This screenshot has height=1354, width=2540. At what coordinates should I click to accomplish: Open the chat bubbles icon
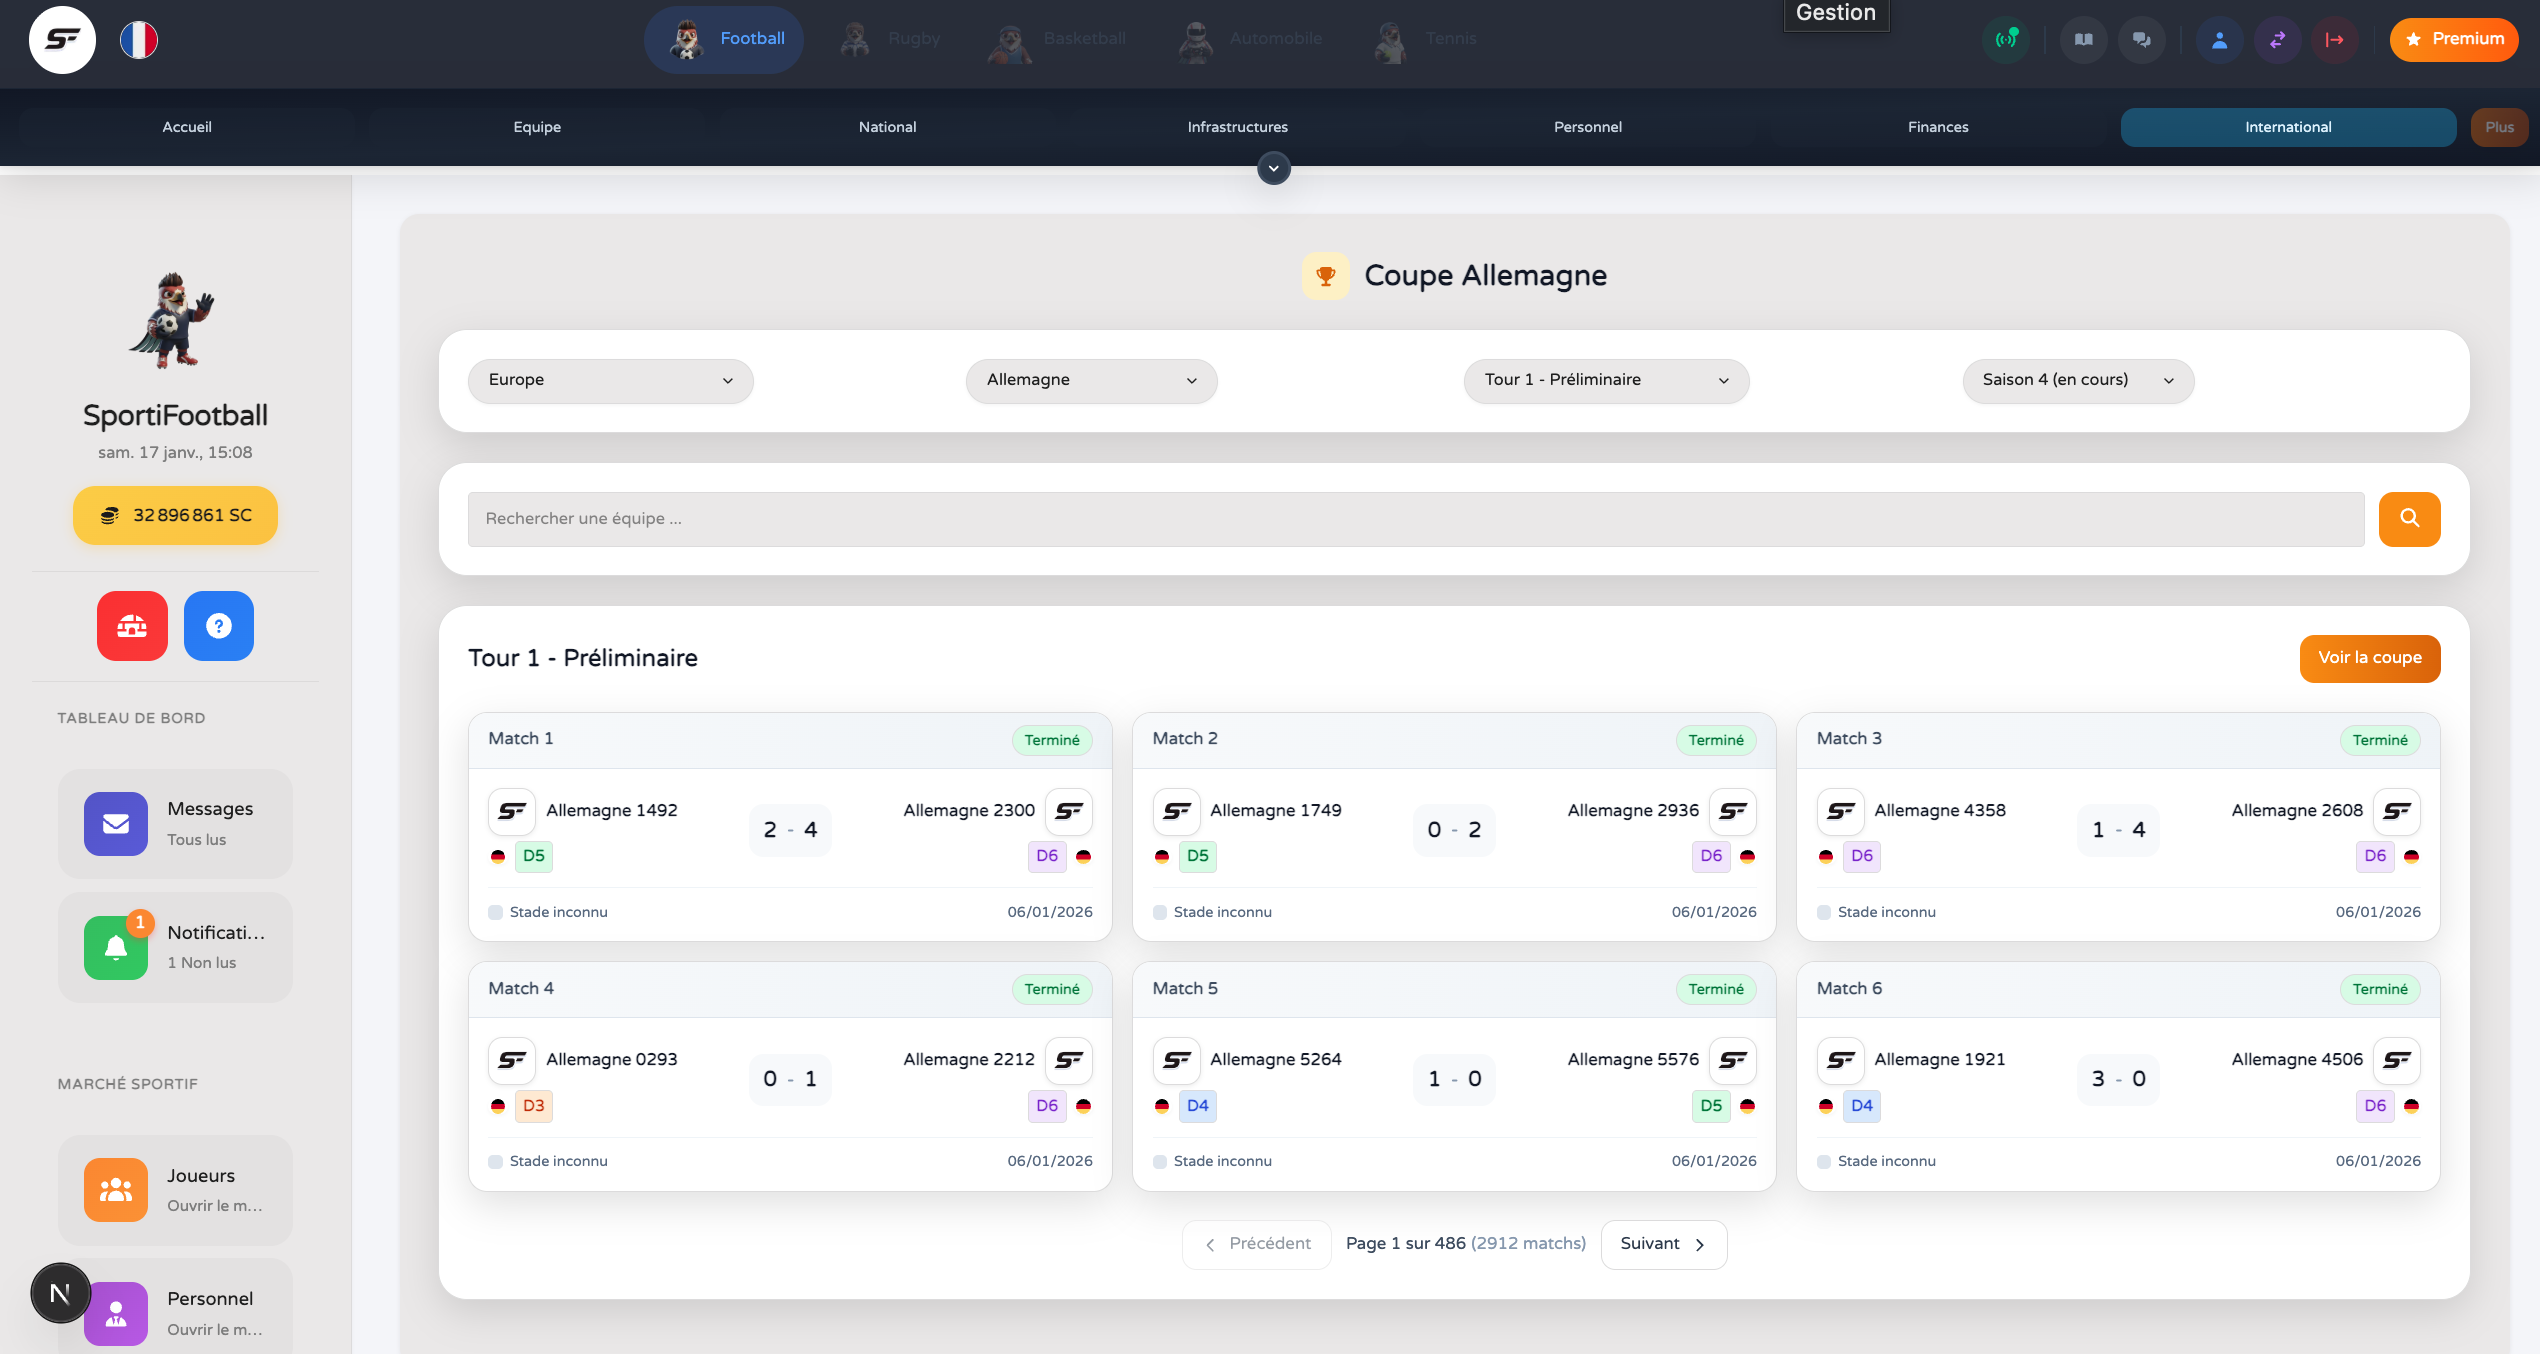point(2141,40)
